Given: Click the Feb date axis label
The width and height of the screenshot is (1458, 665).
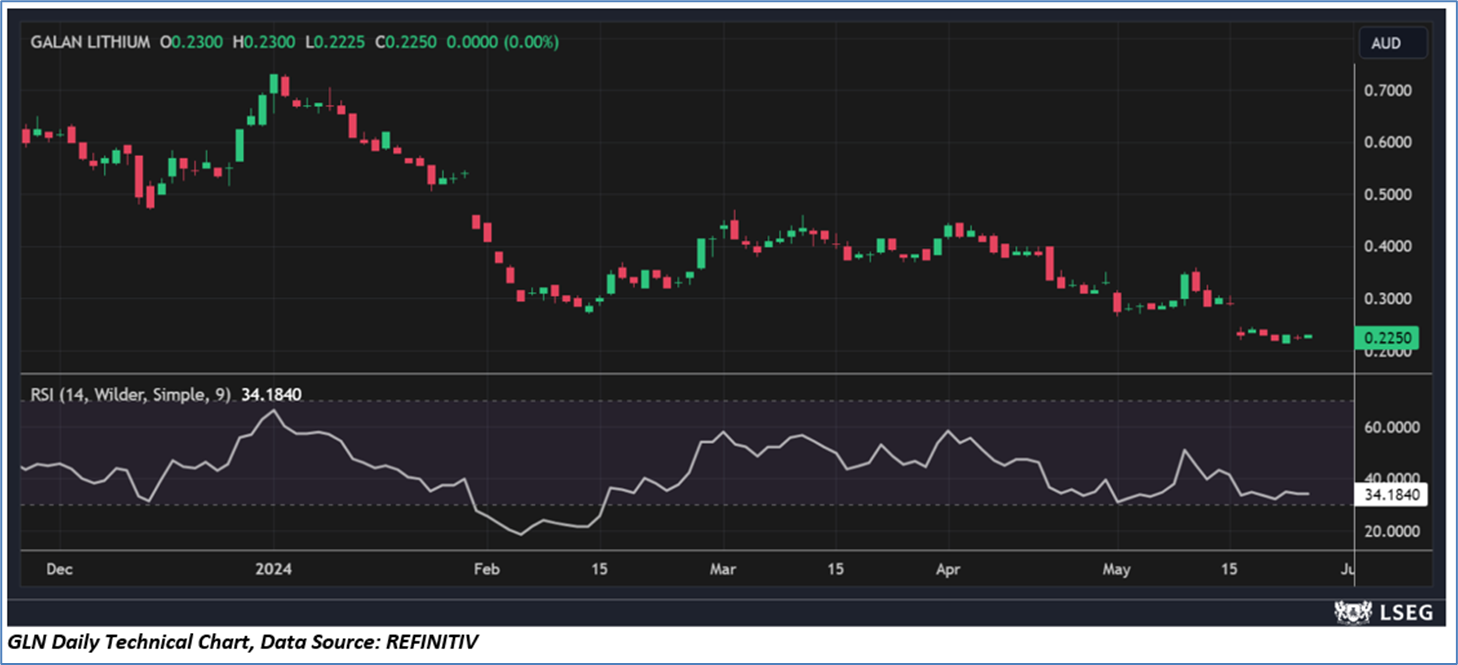Looking at the screenshot, I should (x=485, y=569).
